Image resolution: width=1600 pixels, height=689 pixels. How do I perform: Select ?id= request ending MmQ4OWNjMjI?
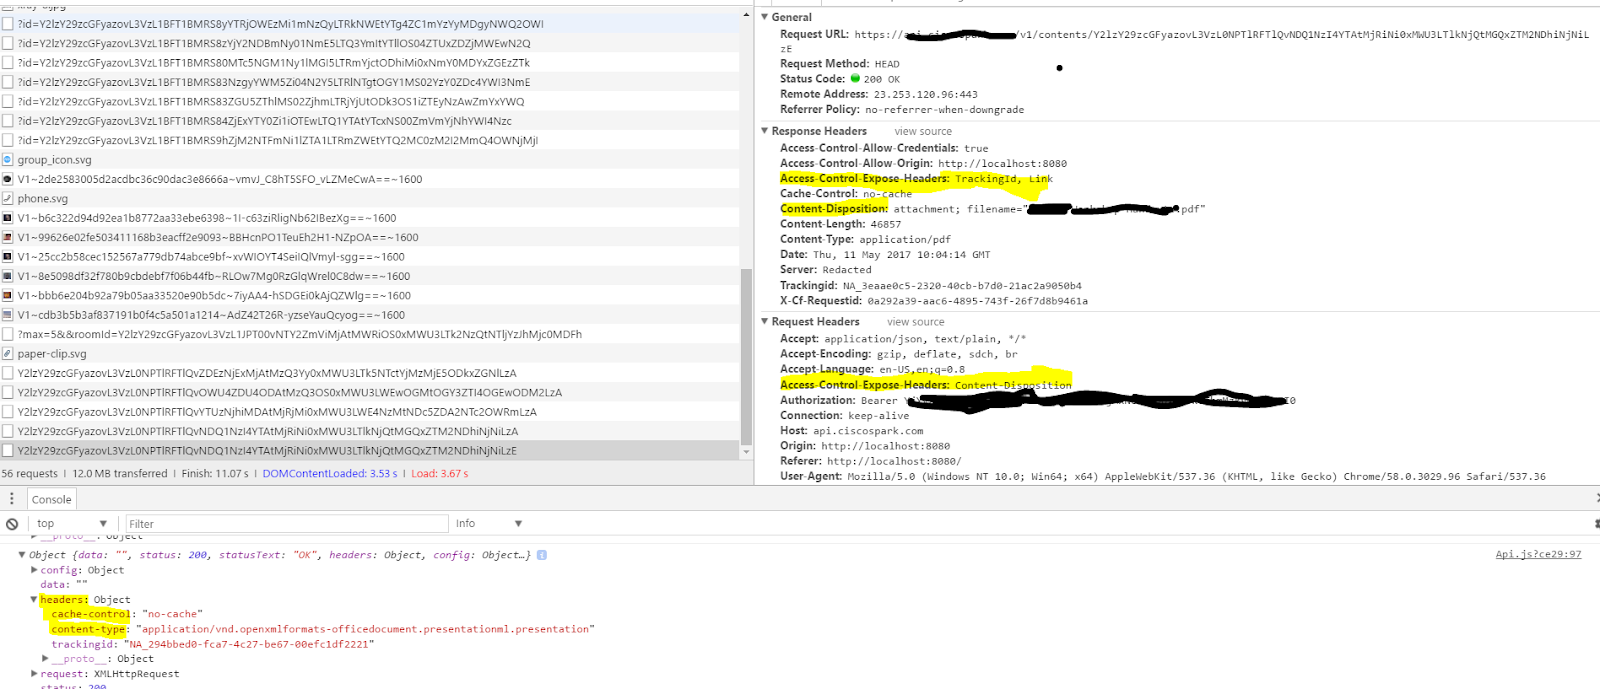[x=369, y=141]
